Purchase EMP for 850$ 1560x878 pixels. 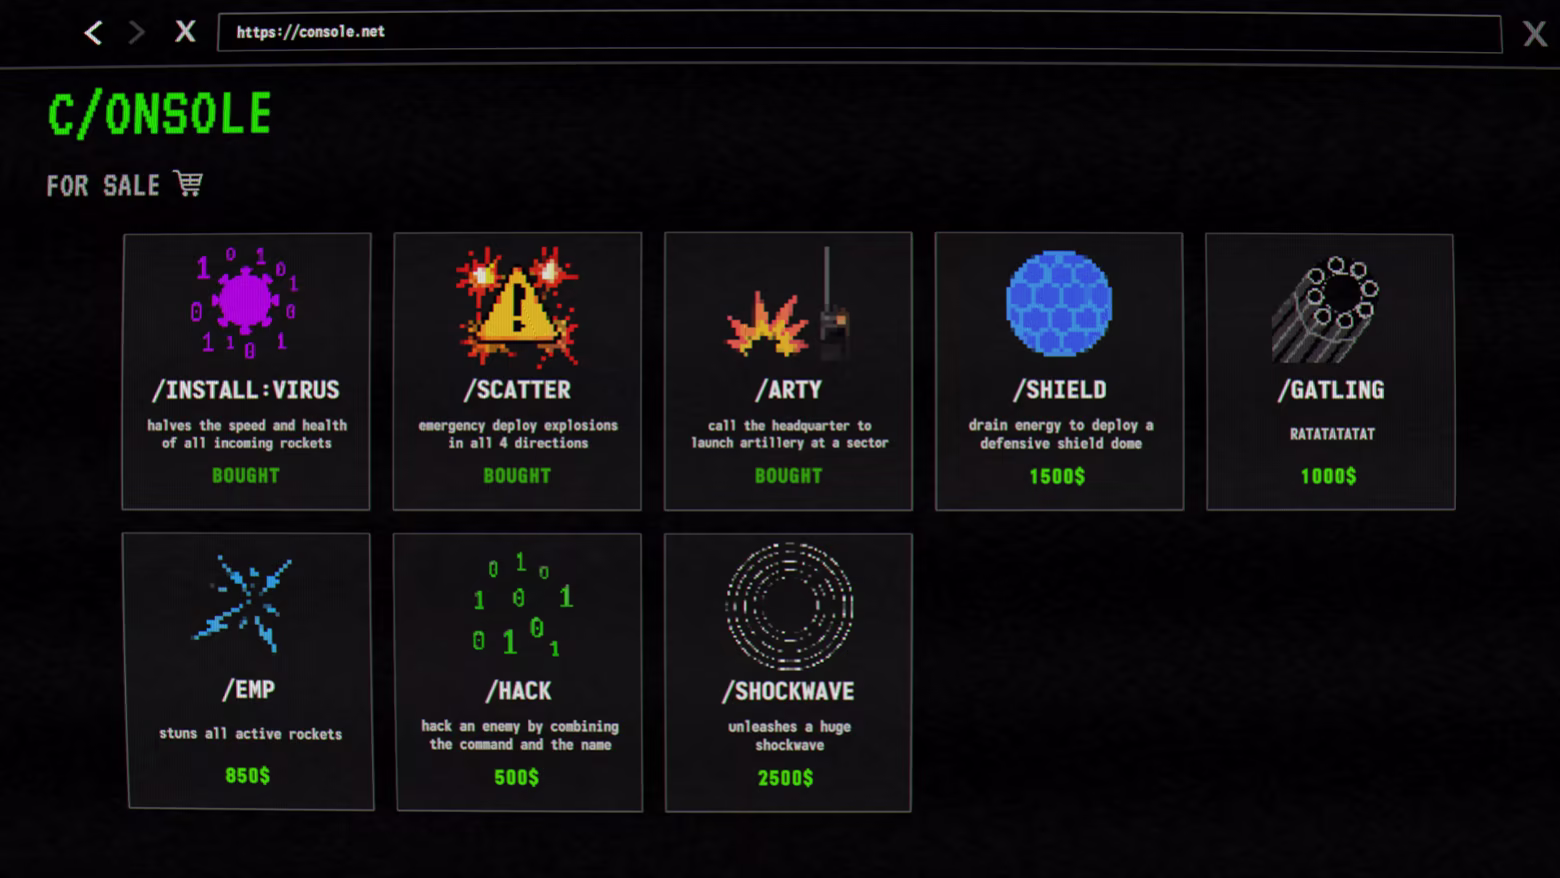pos(247,775)
